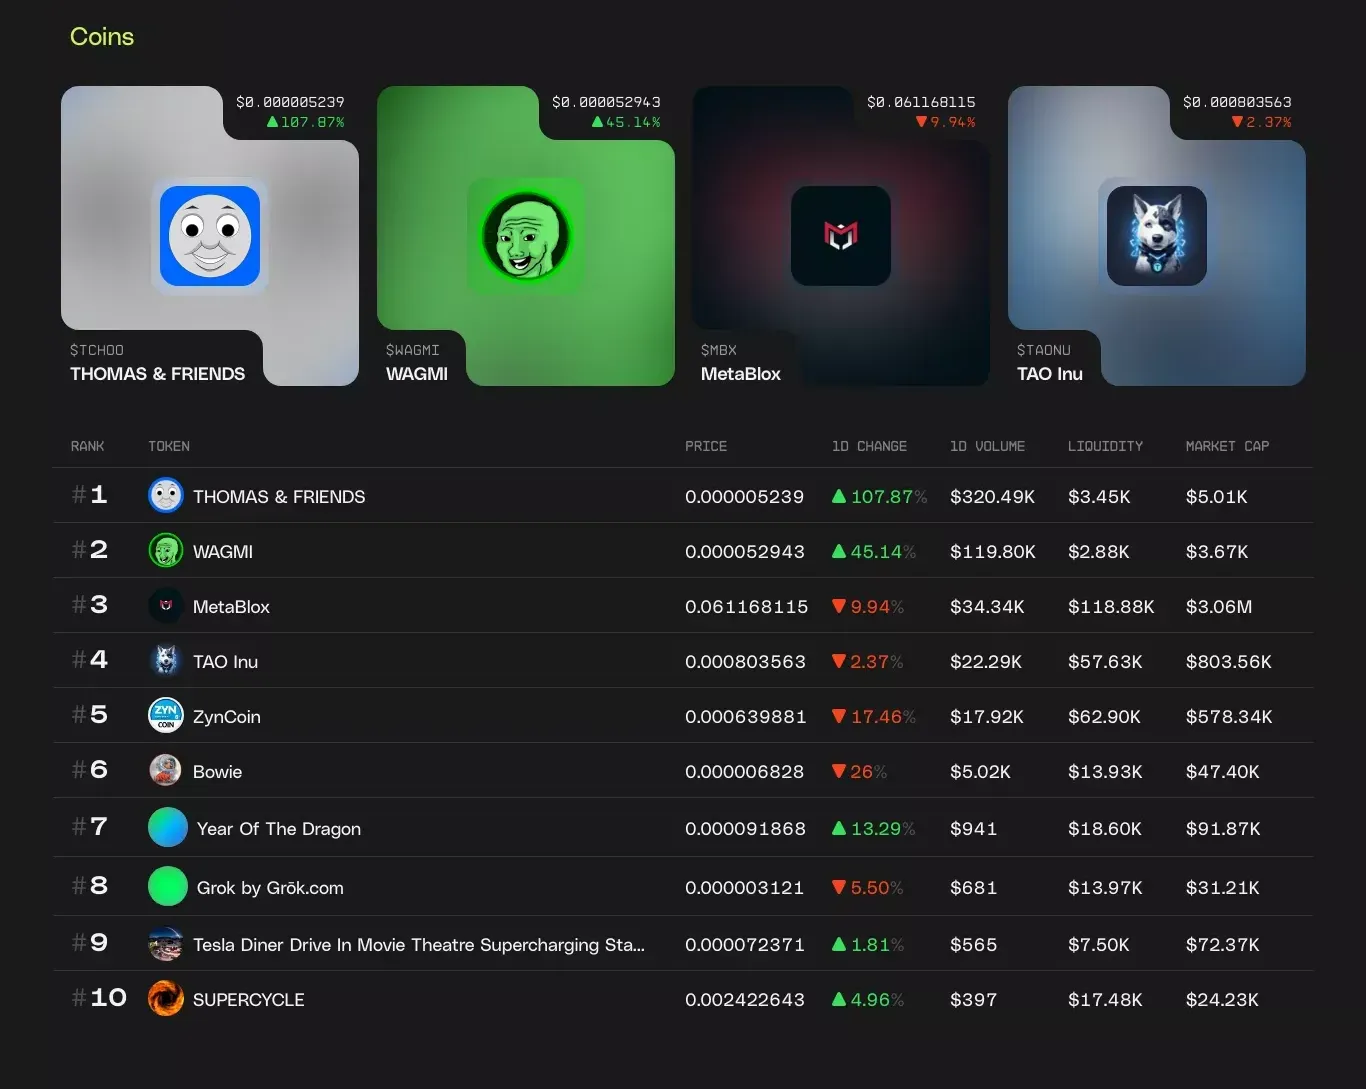1366x1089 pixels.
Task: Click the $0.000803563 price on TAO Inu card
Action: tap(1237, 102)
